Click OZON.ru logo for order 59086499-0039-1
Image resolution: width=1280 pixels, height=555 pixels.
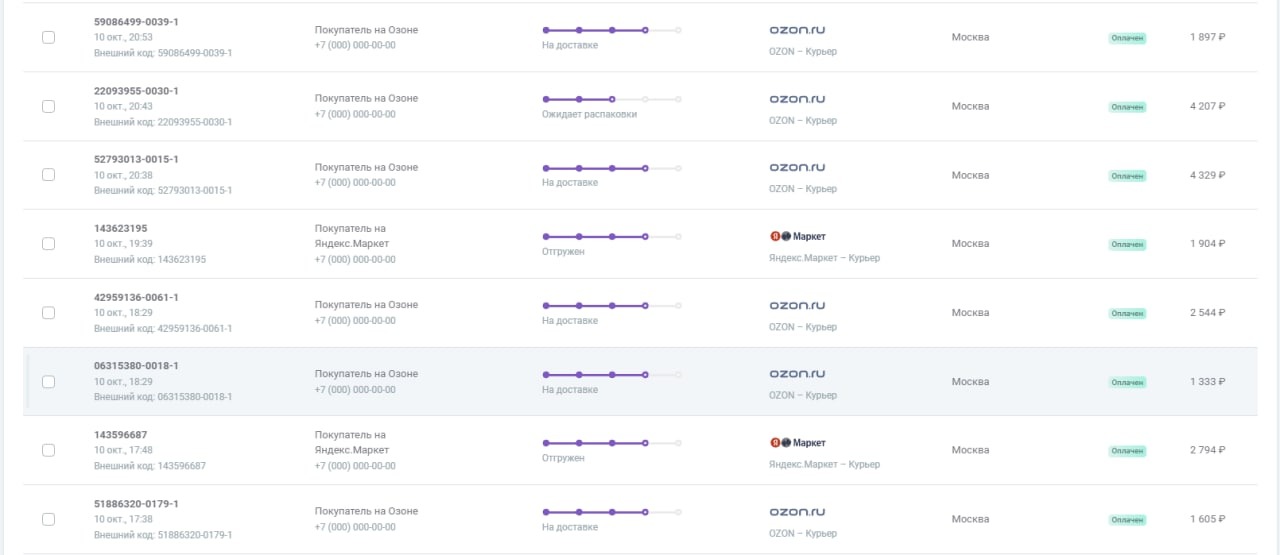[797, 30]
